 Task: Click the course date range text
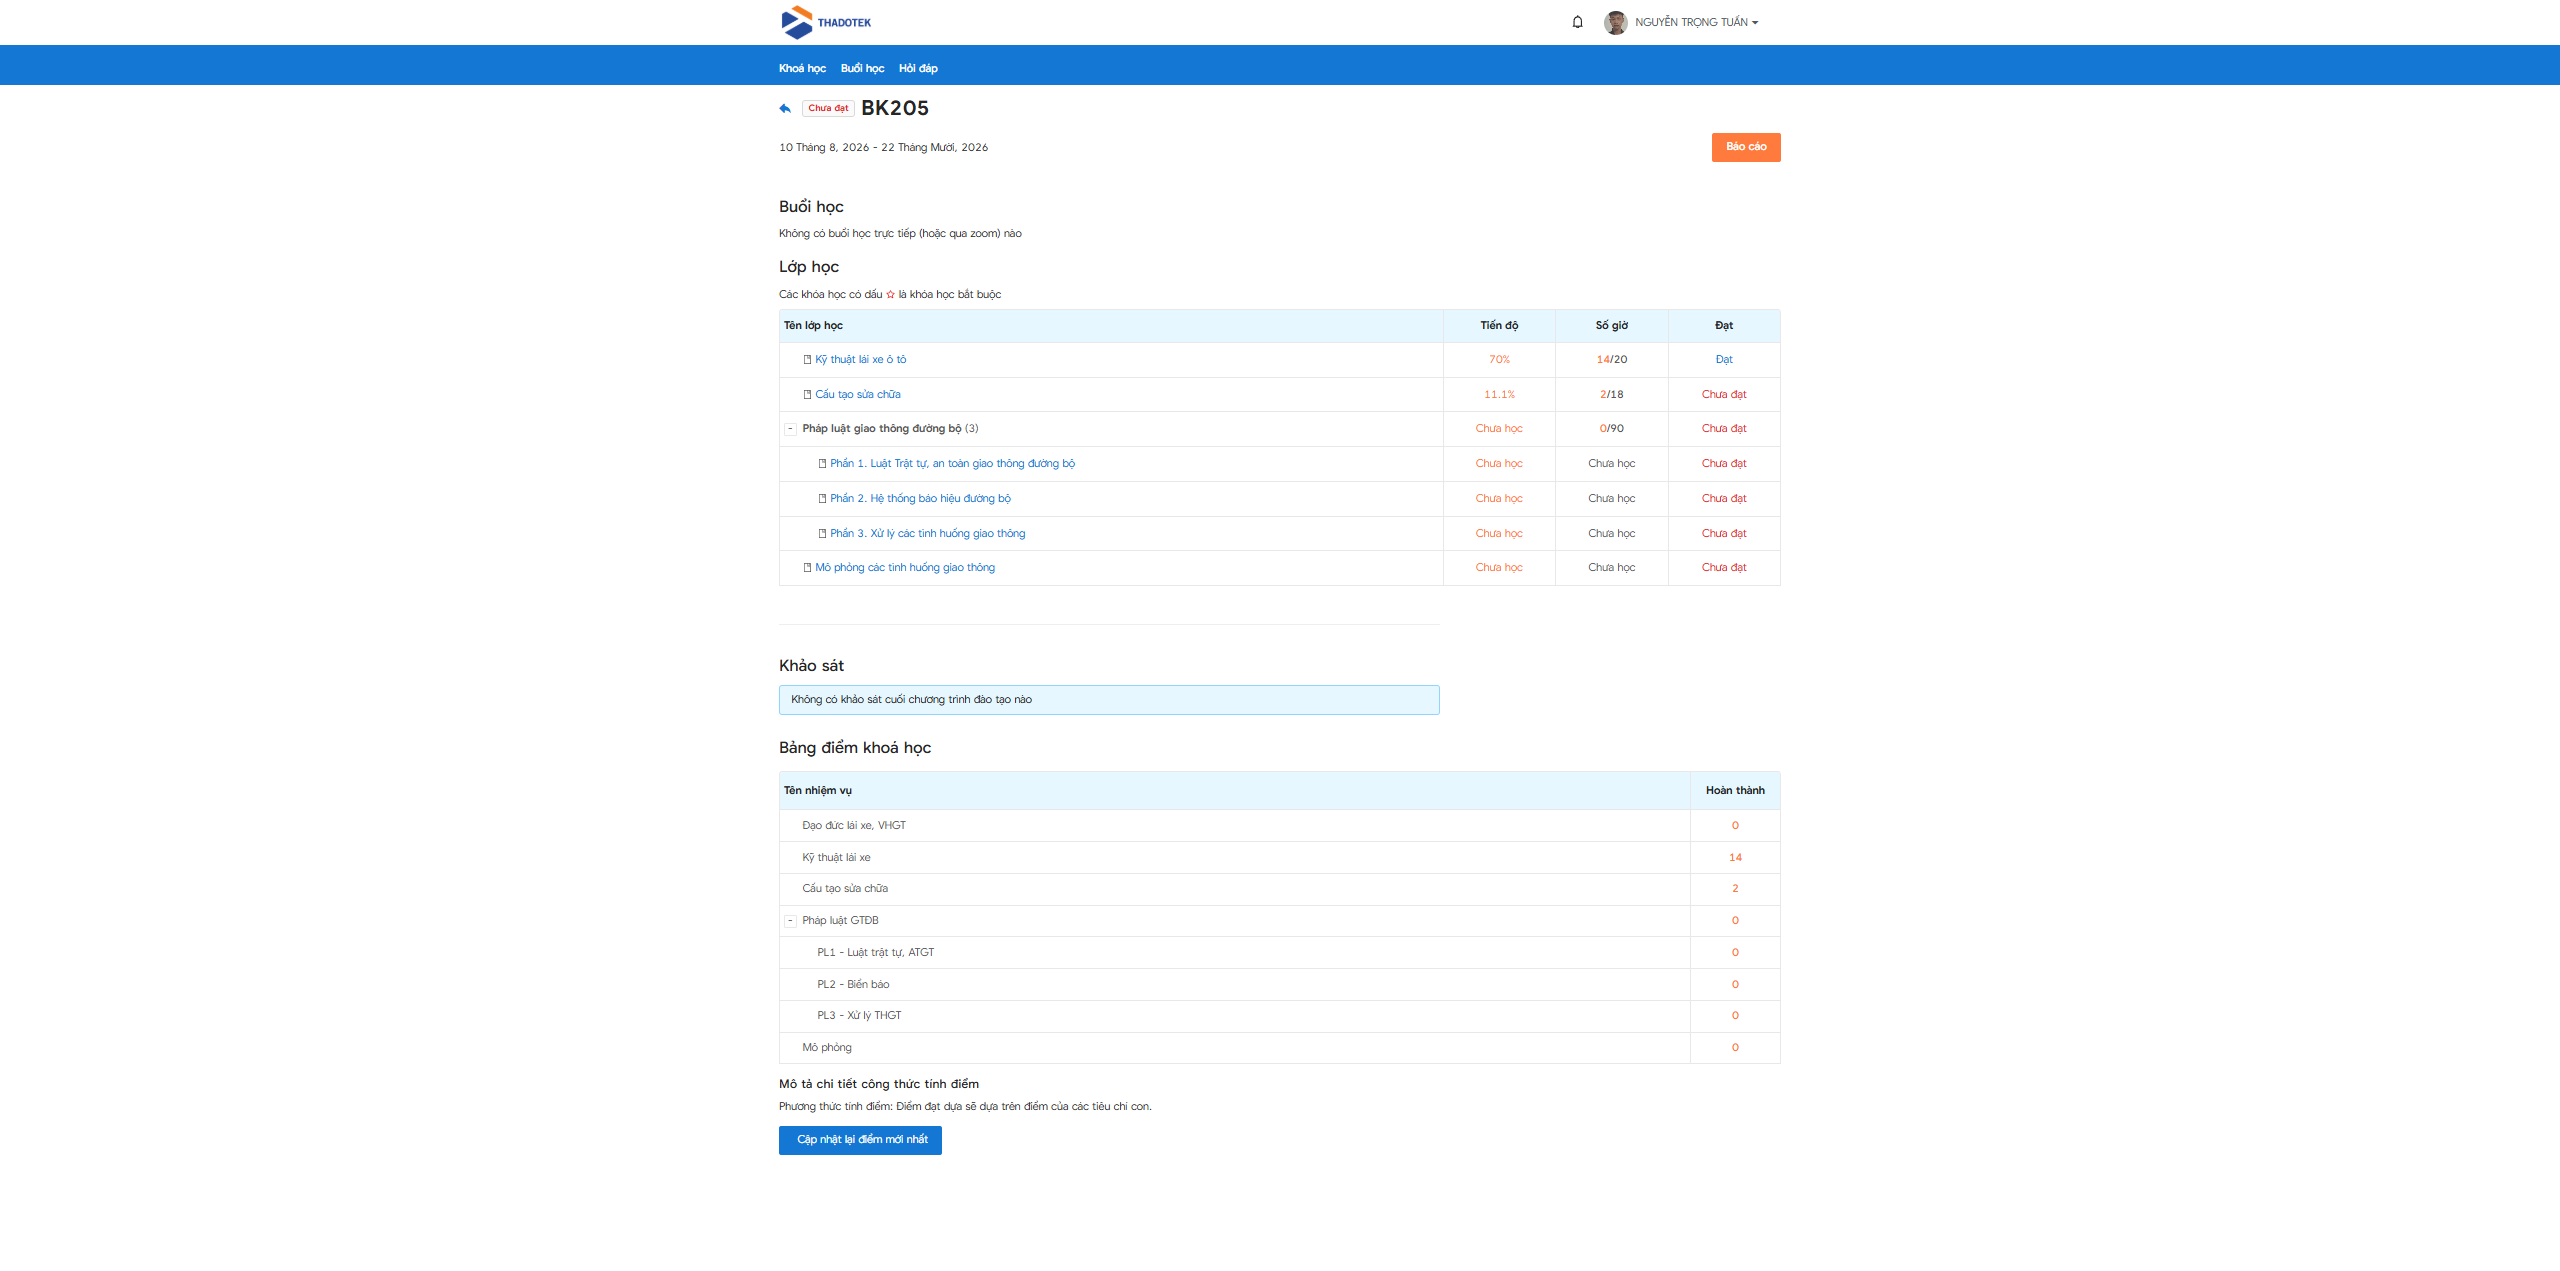click(x=883, y=148)
